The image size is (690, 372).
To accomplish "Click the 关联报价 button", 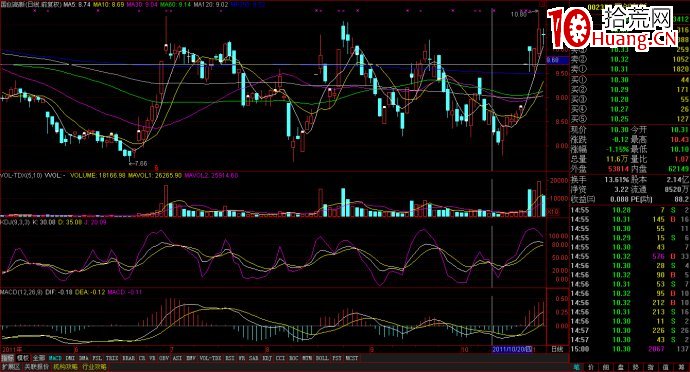I will point(37,367).
